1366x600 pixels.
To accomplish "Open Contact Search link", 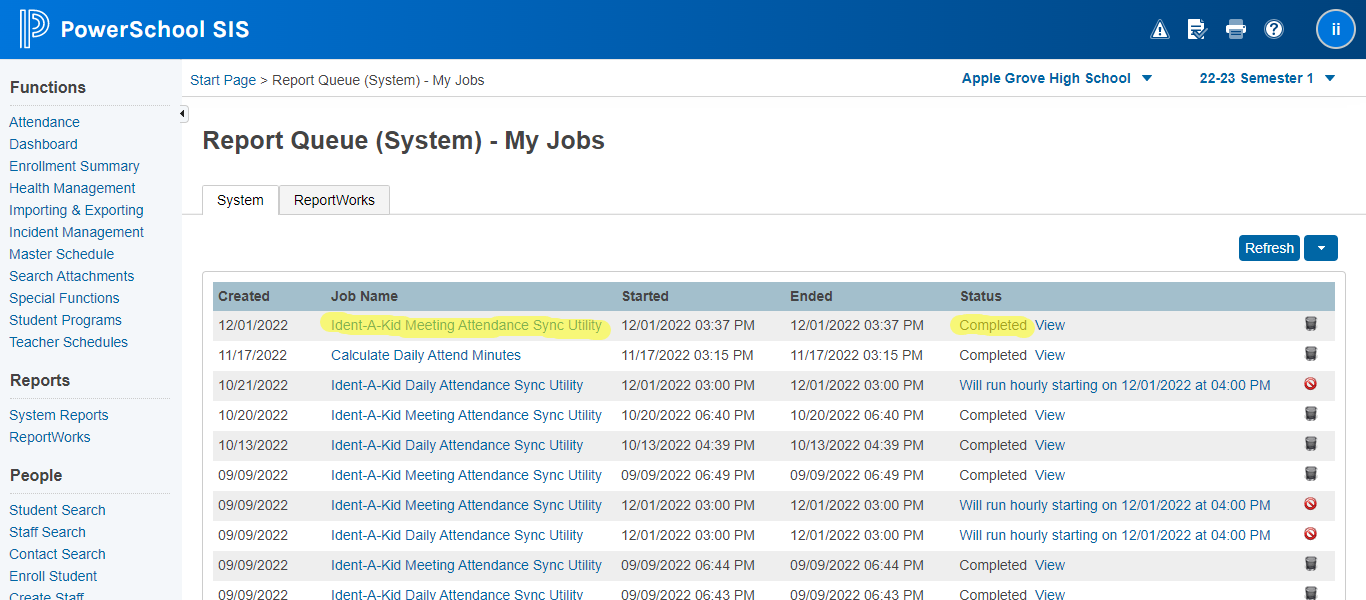I will pyautogui.click(x=57, y=554).
